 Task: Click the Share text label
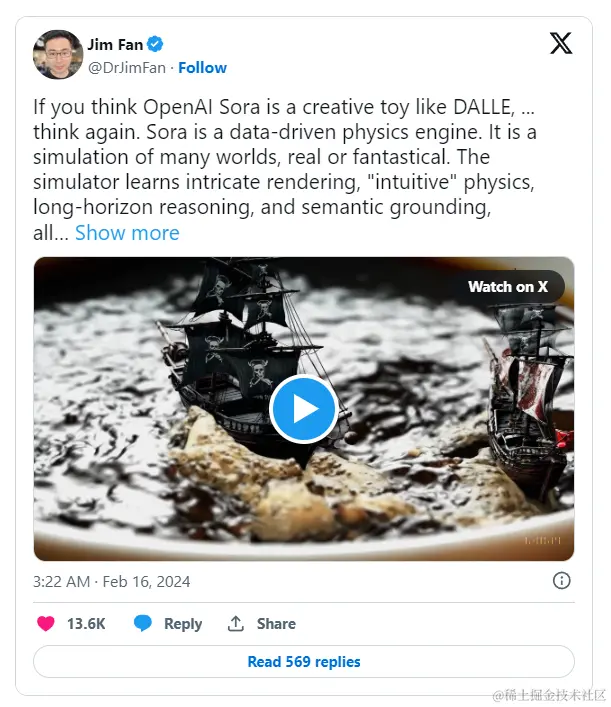click(276, 623)
